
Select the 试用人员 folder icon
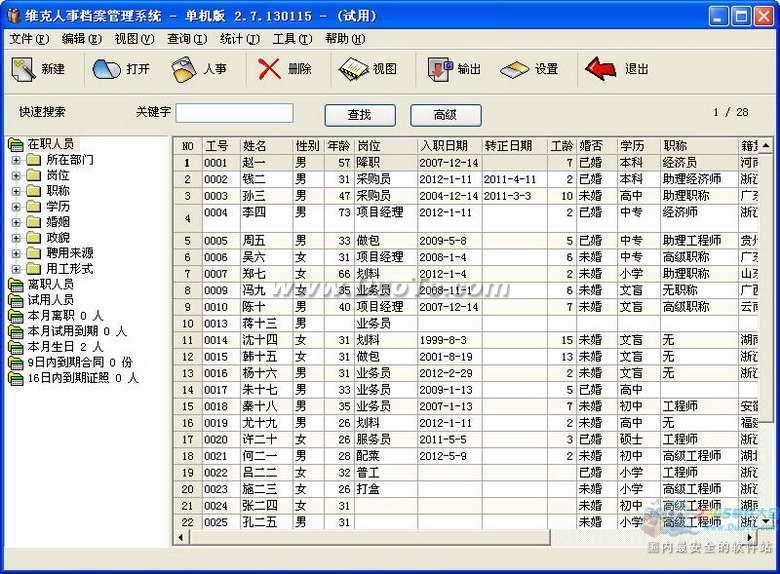pos(16,300)
